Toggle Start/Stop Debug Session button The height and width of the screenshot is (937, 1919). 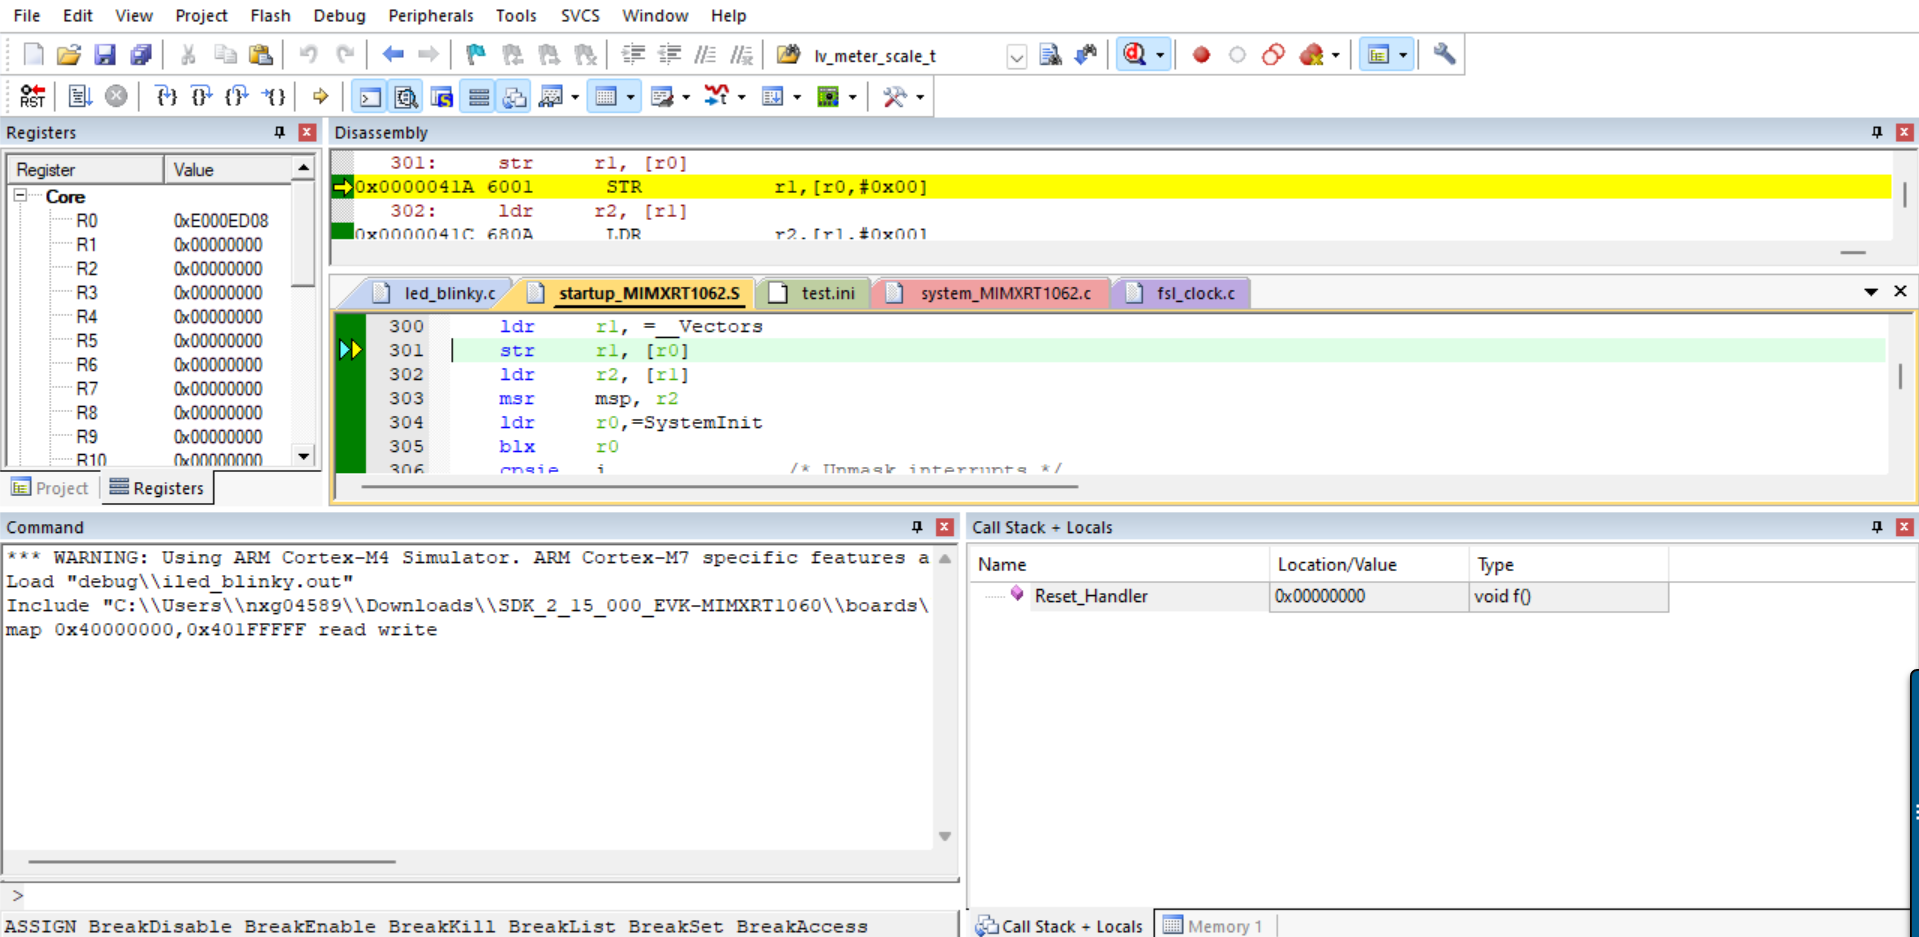pos(1135,55)
